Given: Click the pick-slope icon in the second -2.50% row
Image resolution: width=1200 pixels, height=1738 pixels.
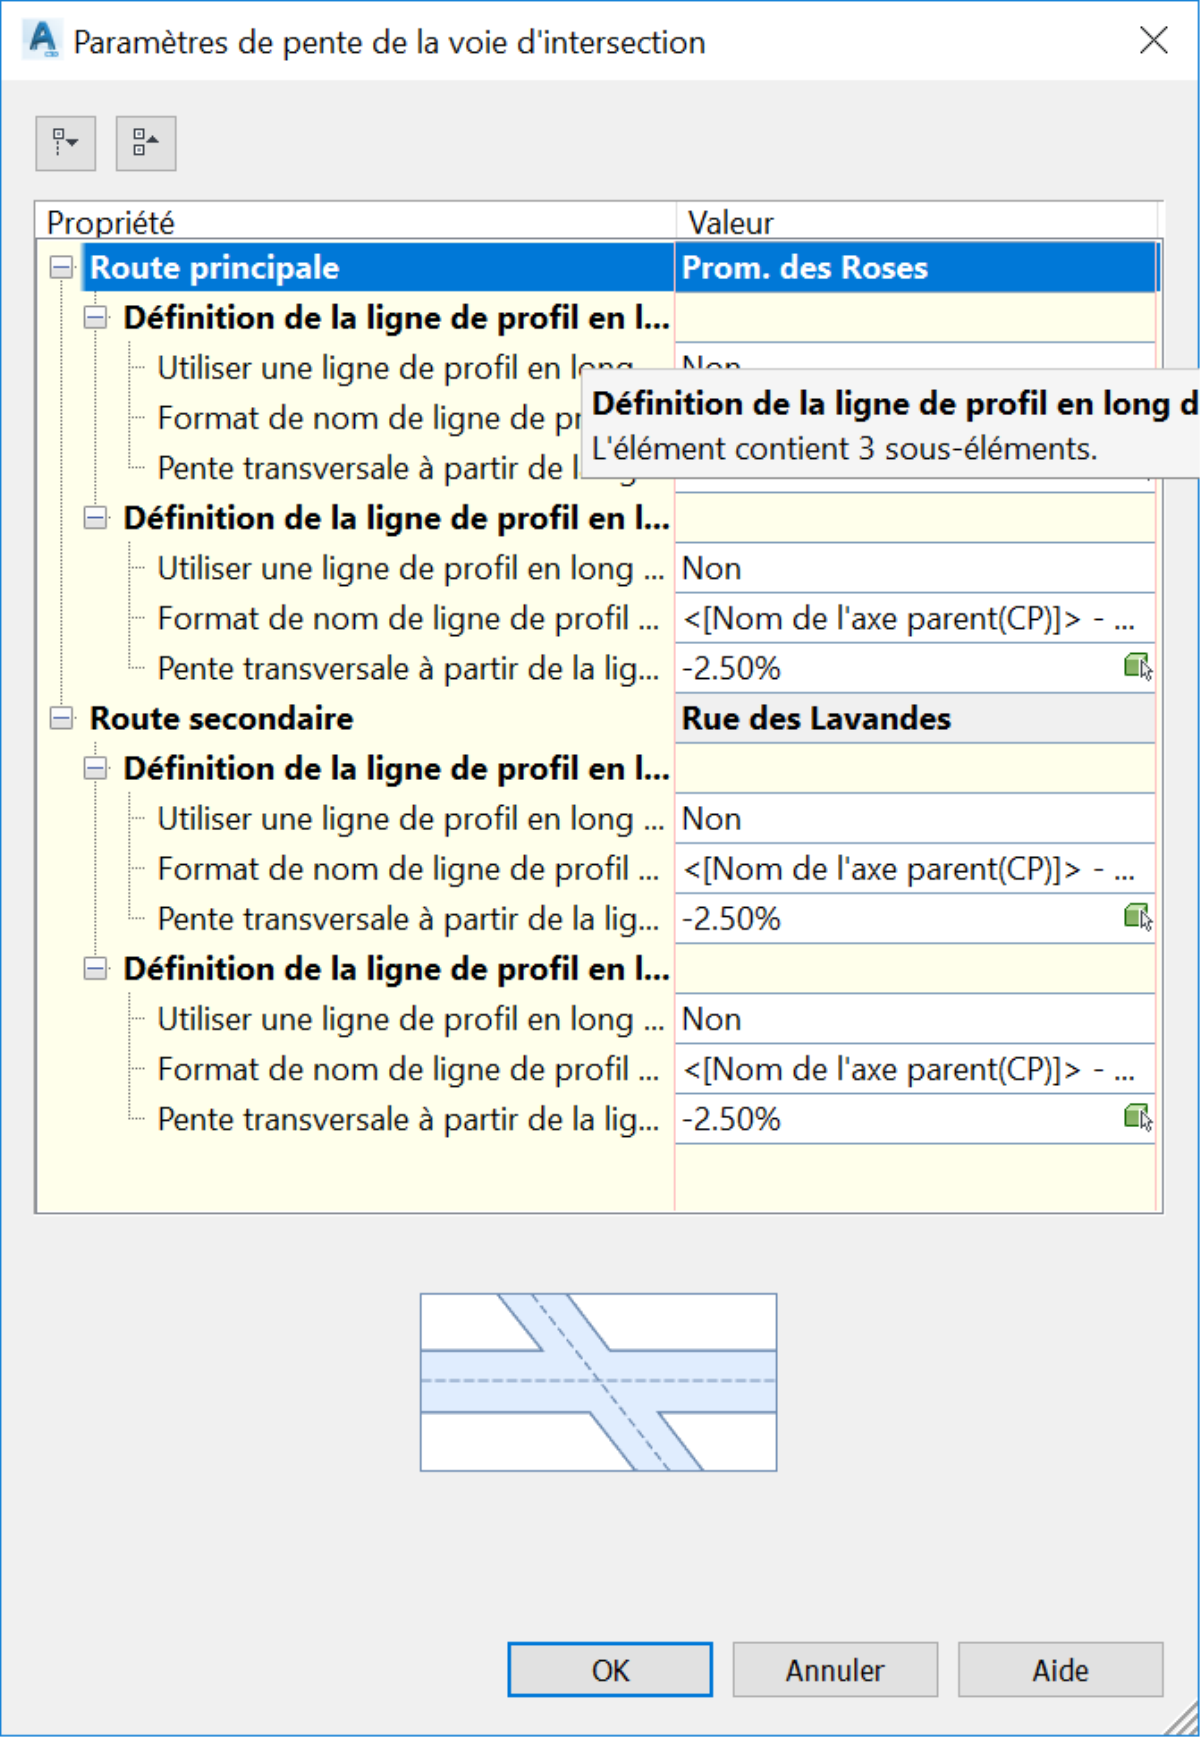Looking at the screenshot, I should 1138,917.
